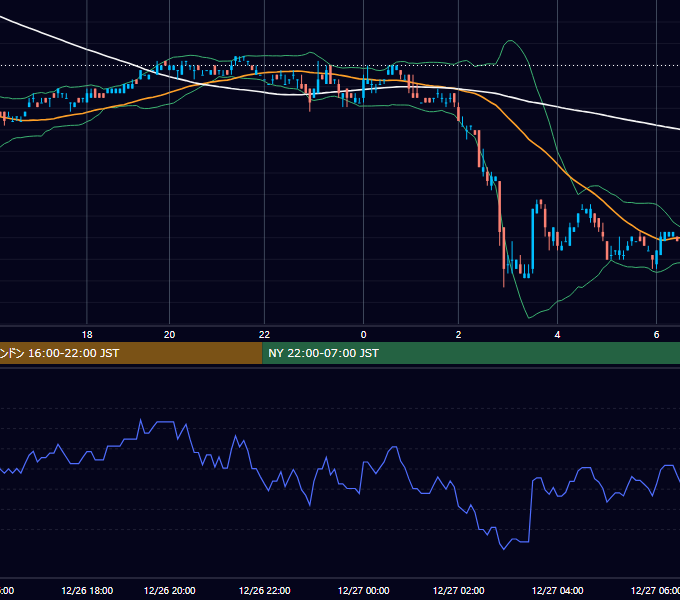This screenshot has height=600, width=680.
Task: Click the lowest-wick candle near 3 o'clock
Action: [503, 256]
